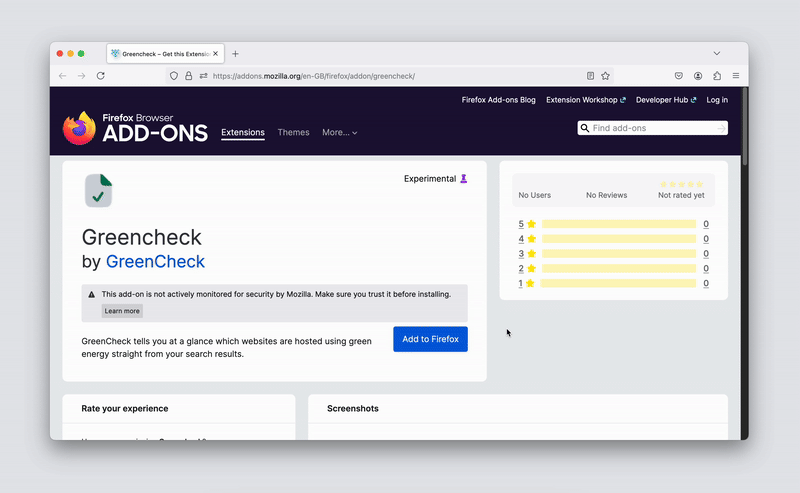Click the Save to Pocket icon
This screenshot has width=800, height=493.
coord(678,76)
